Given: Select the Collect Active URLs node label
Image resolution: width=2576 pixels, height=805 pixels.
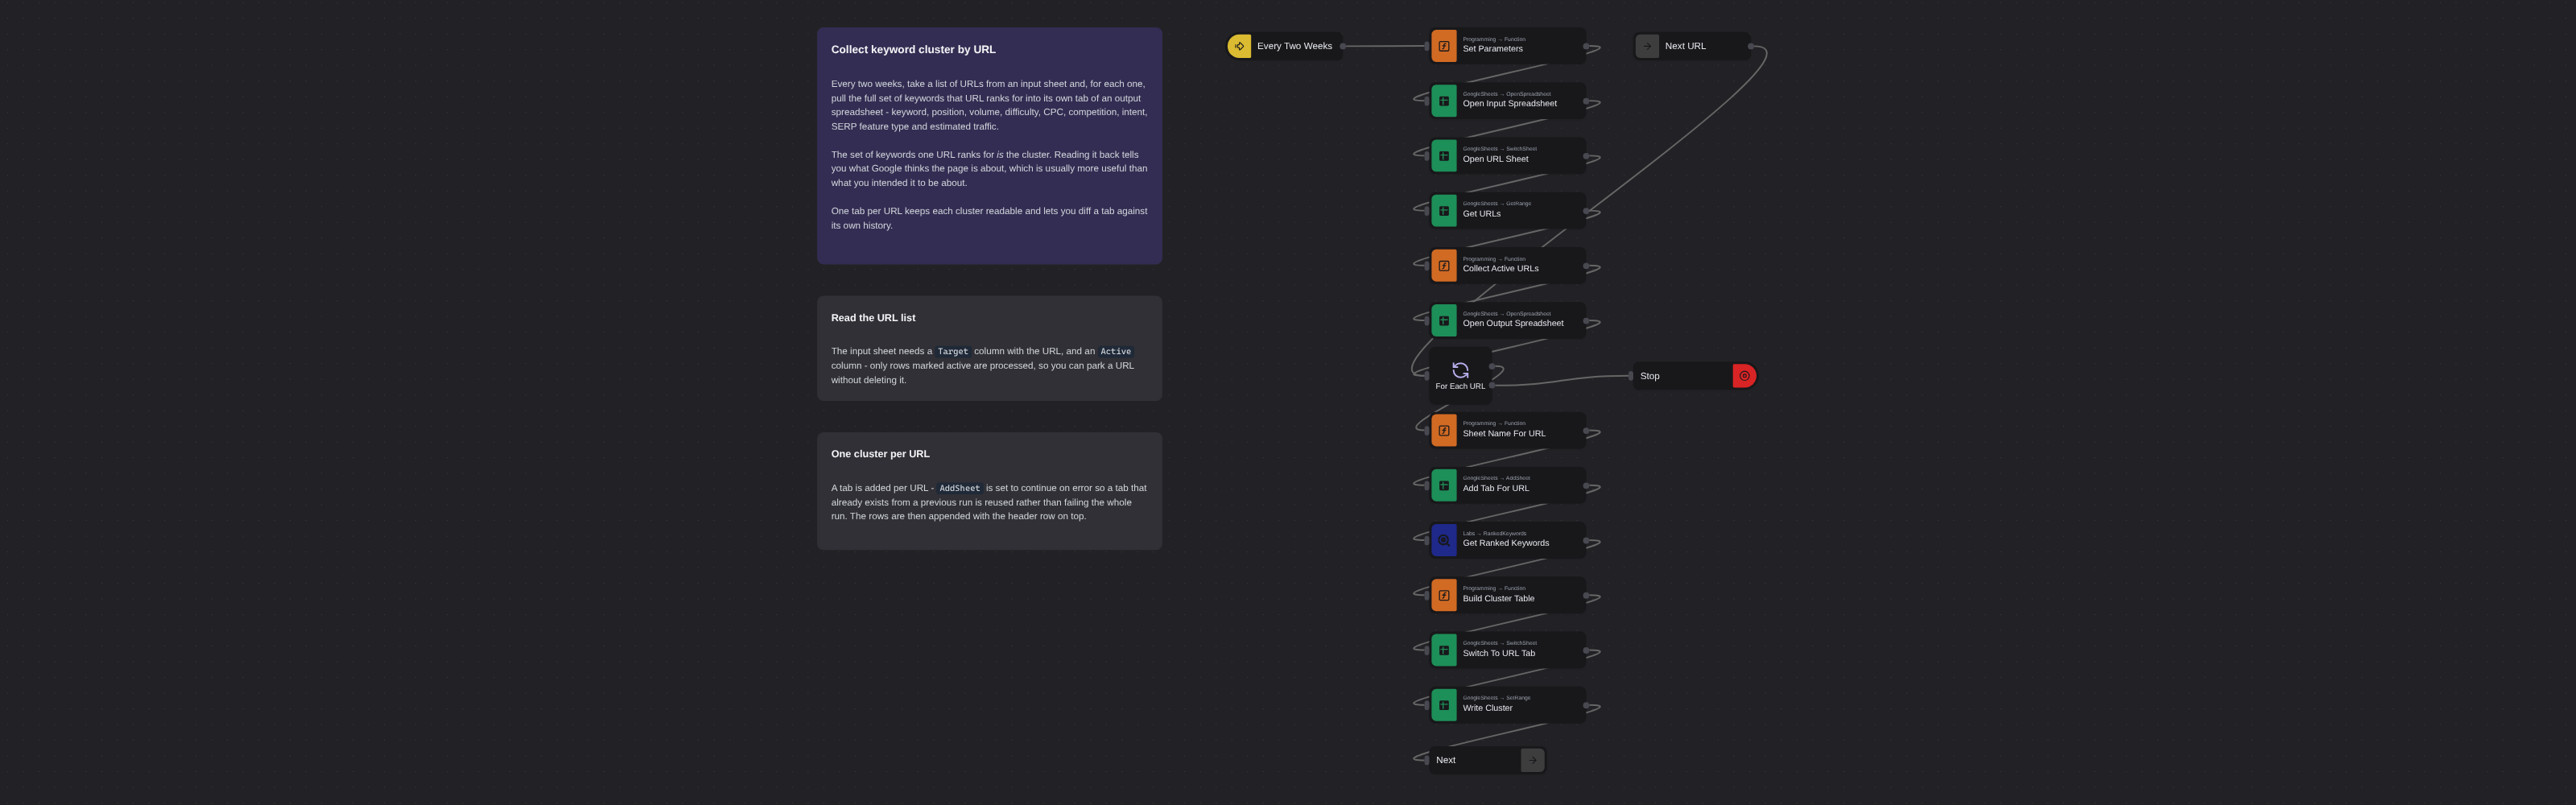Looking at the screenshot, I should click(x=1500, y=269).
